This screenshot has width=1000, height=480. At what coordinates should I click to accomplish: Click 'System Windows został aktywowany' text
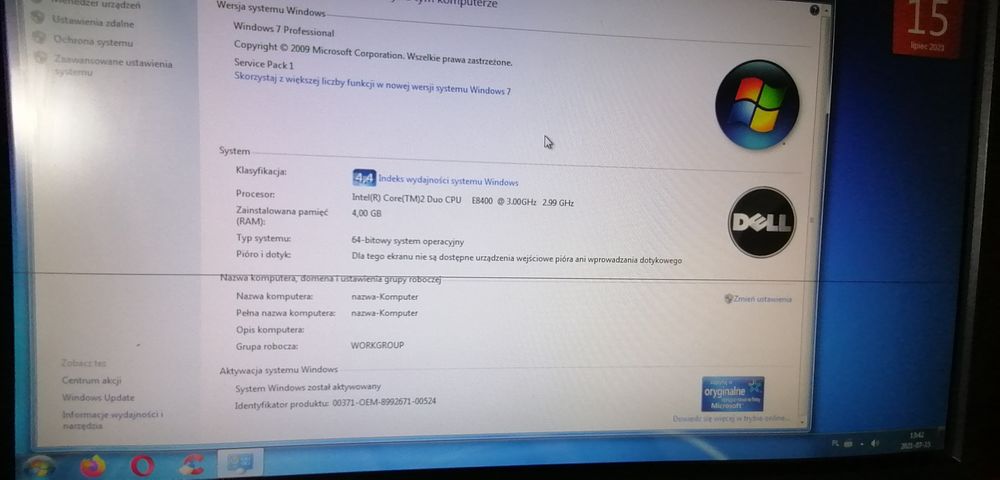[308, 387]
